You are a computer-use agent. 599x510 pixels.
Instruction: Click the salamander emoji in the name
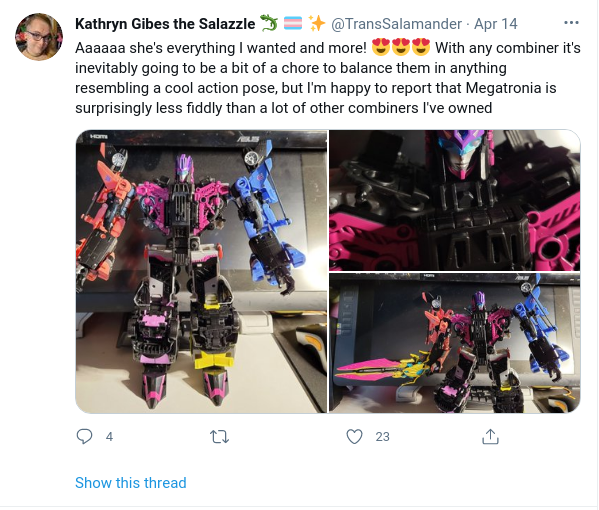tap(269, 23)
